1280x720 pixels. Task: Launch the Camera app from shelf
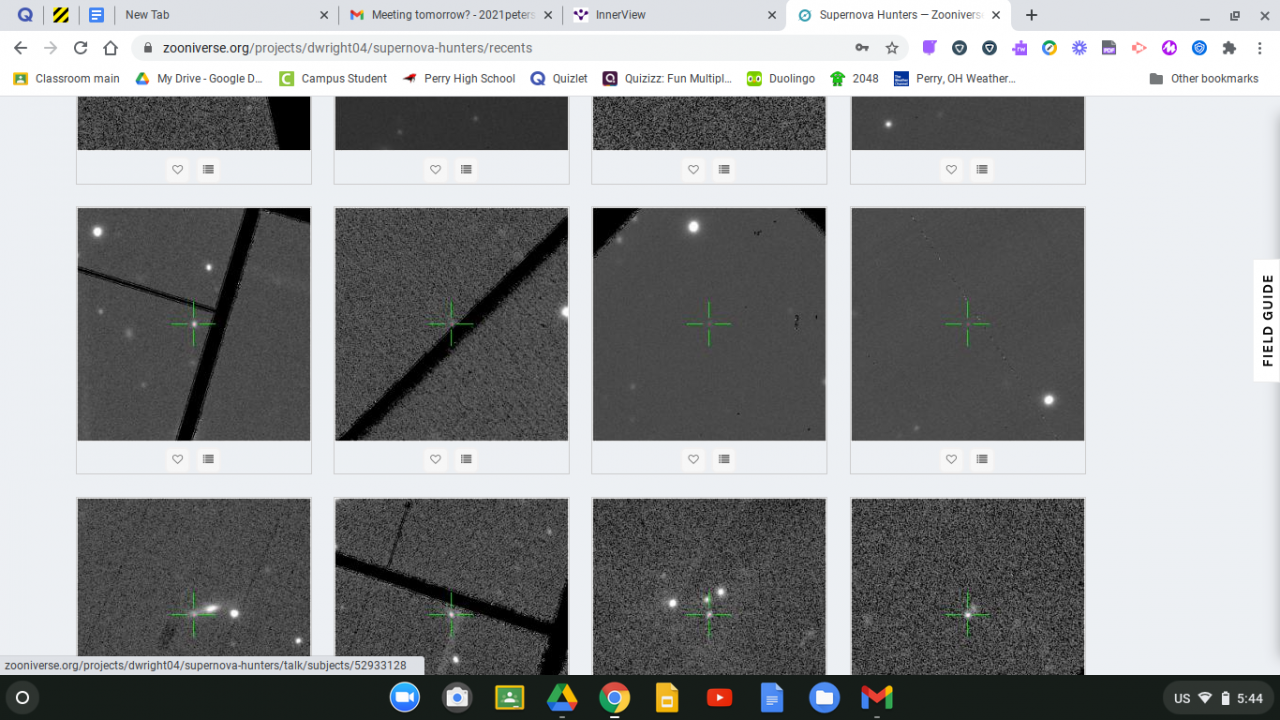pyautogui.click(x=457, y=697)
